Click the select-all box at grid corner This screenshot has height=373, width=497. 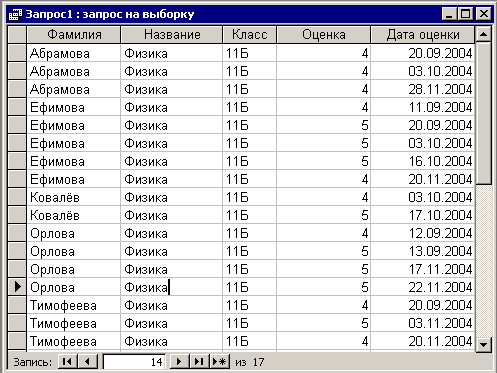pos(17,35)
